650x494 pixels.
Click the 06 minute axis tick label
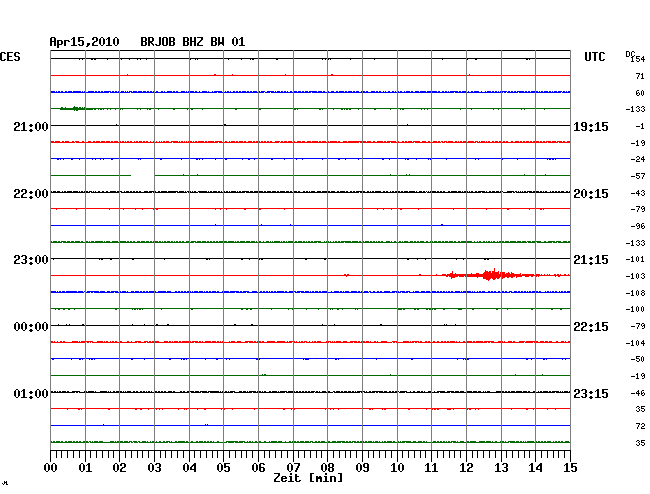click(x=258, y=468)
